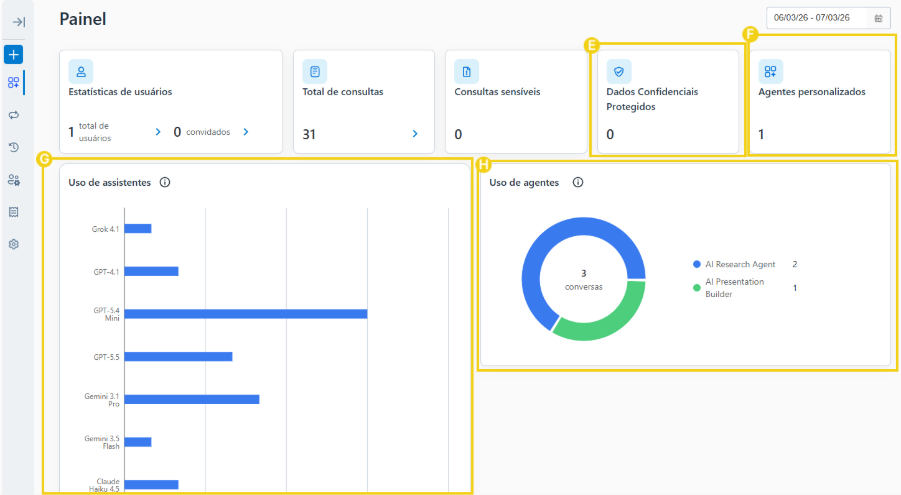This screenshot has width=901, height=495.
Task: Expand Total de consultas chevron arrow
Action: pos(415,134)
